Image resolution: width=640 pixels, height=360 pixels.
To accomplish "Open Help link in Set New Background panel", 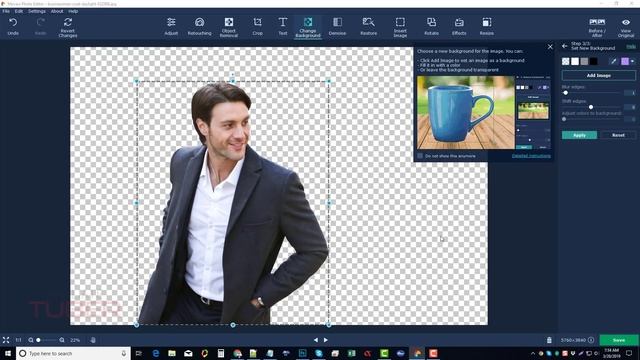I will 631,47.
